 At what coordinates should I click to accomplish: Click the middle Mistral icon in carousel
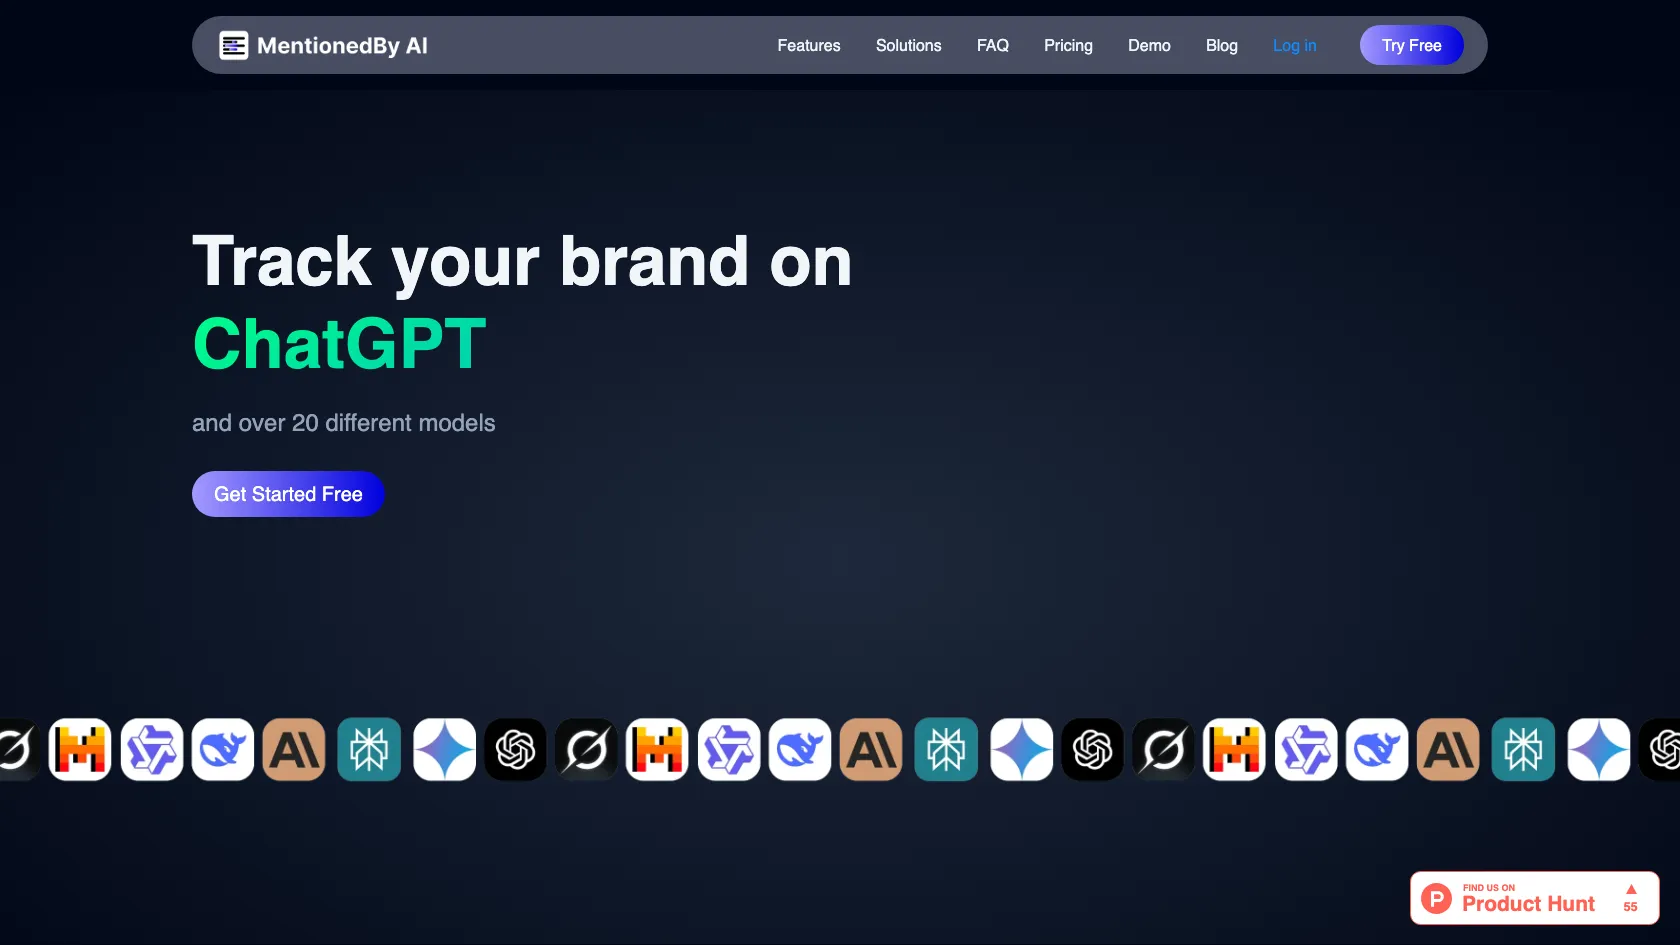tap(657, 749)
